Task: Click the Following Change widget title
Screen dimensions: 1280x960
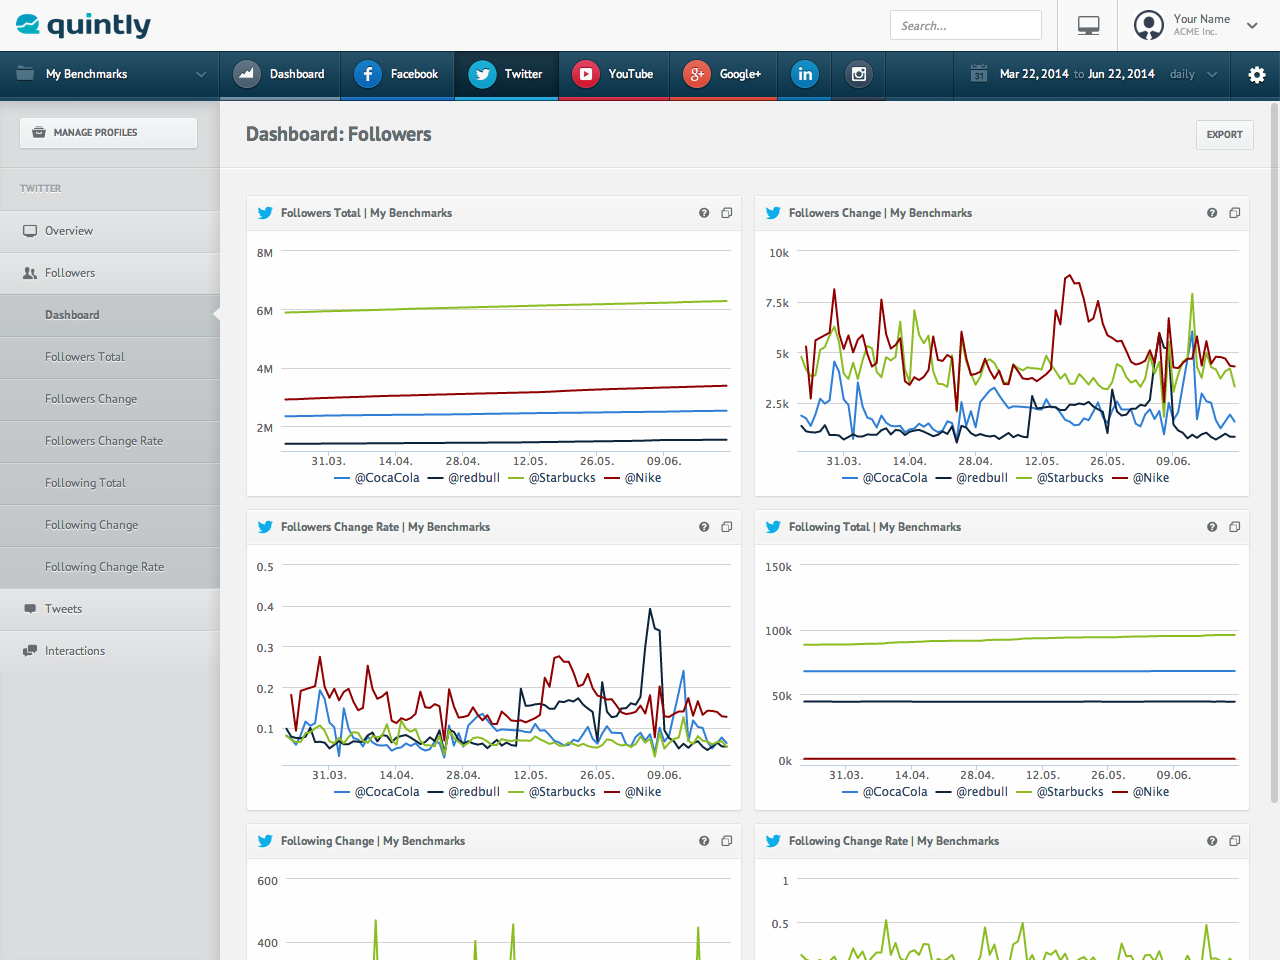Action: click(373, 841)
